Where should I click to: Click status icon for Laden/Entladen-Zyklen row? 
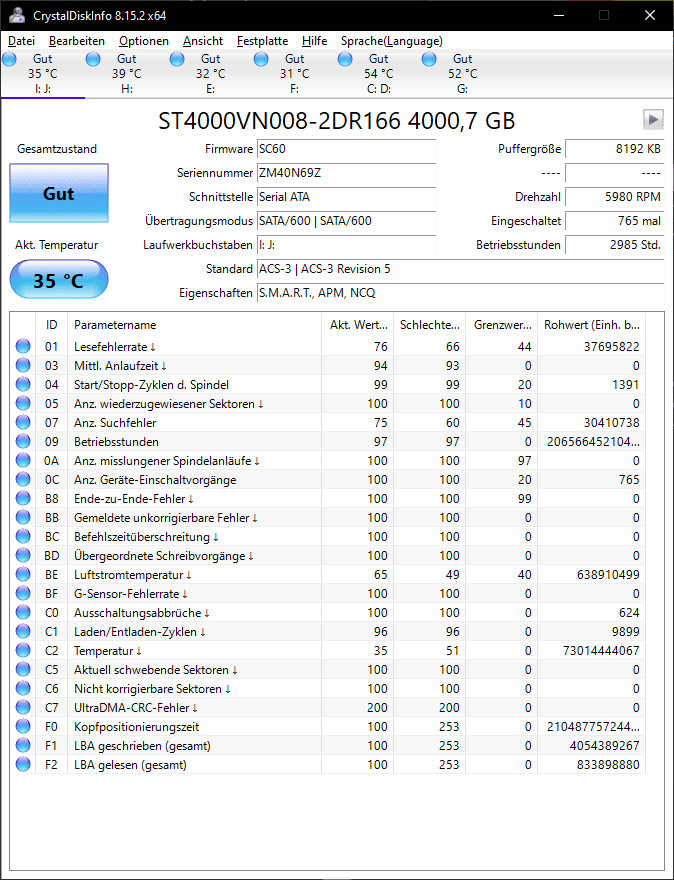point(23,632)
